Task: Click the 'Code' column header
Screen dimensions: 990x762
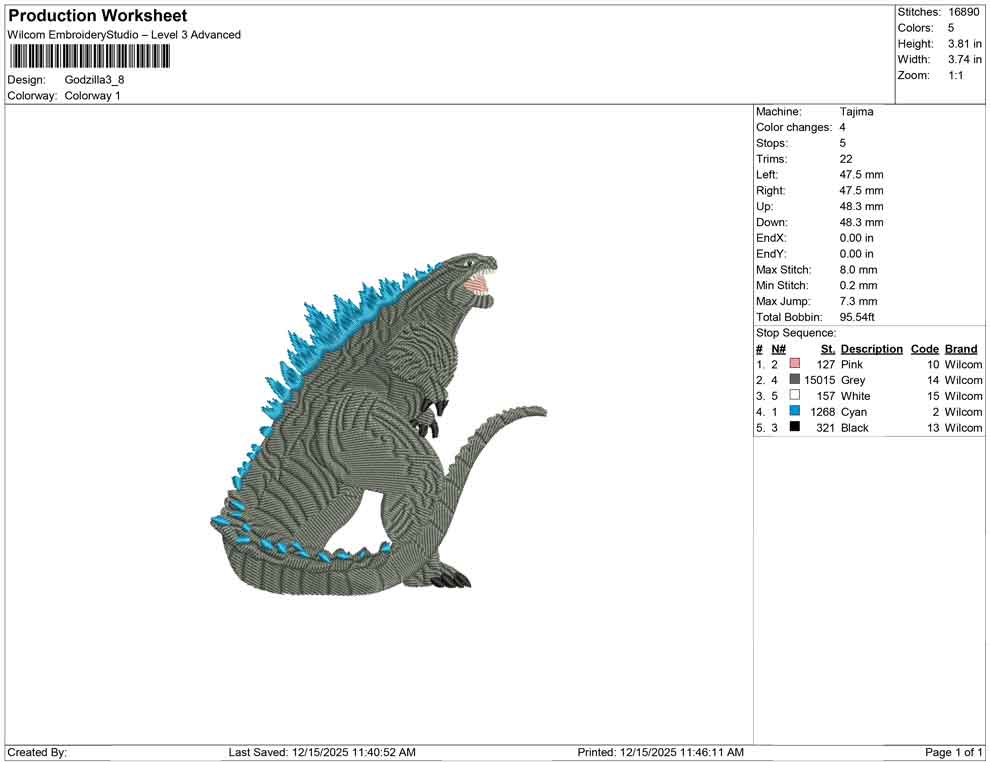Action: click(x=924, y=349)
